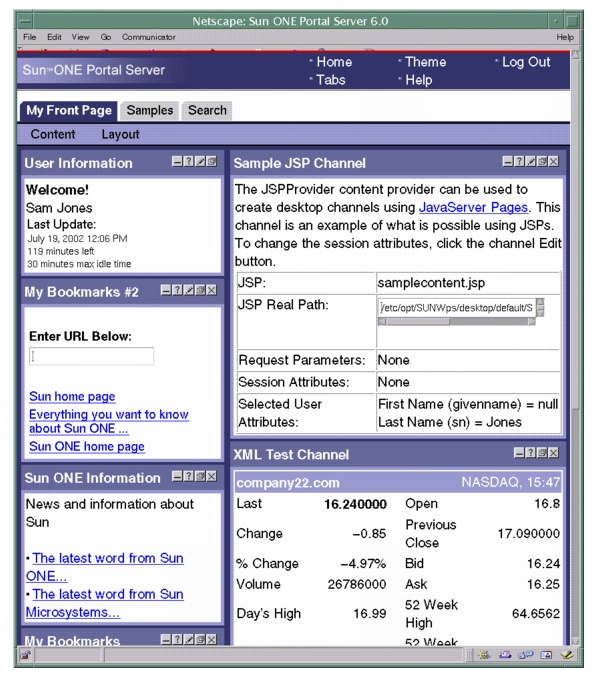
Task: Detach the XML Test Channel
Action: tap(542, 453)
